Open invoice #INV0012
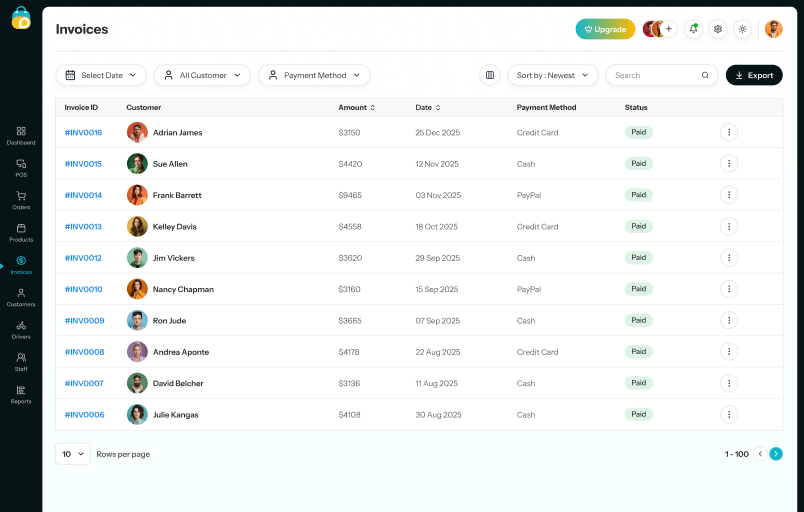Screen dimensions: 804x512 84,258
